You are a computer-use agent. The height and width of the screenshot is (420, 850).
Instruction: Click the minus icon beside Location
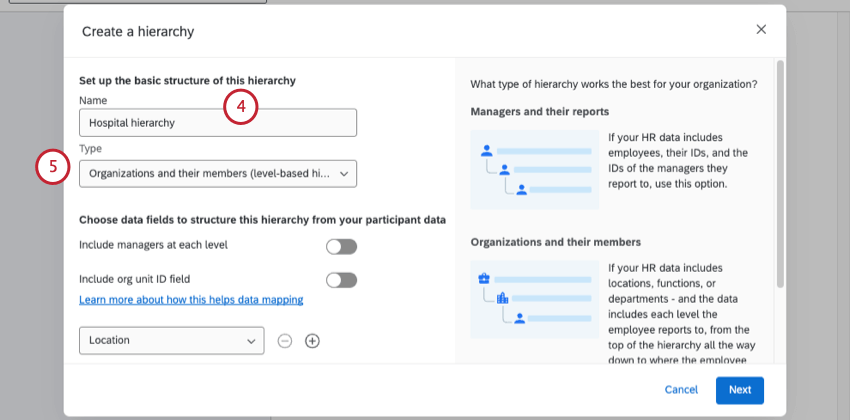tap(285, 341)
